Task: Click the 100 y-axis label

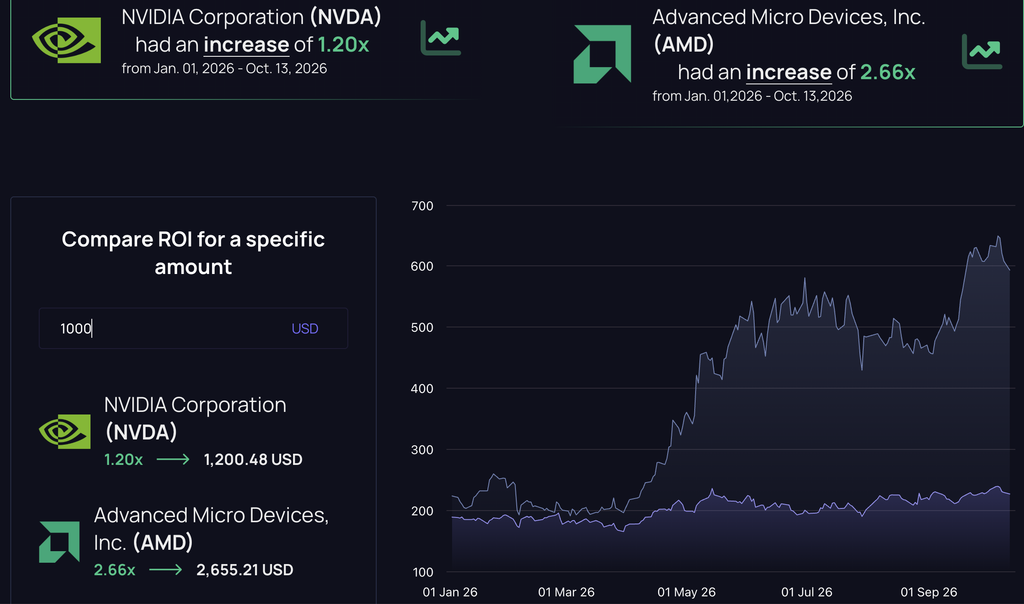Action: click(423, 572)
